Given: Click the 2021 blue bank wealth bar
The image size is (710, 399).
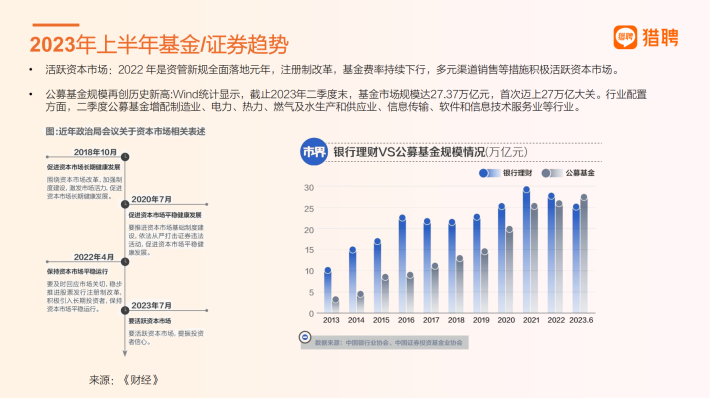Looking at the screenshot, I should [x=526, y=250].
